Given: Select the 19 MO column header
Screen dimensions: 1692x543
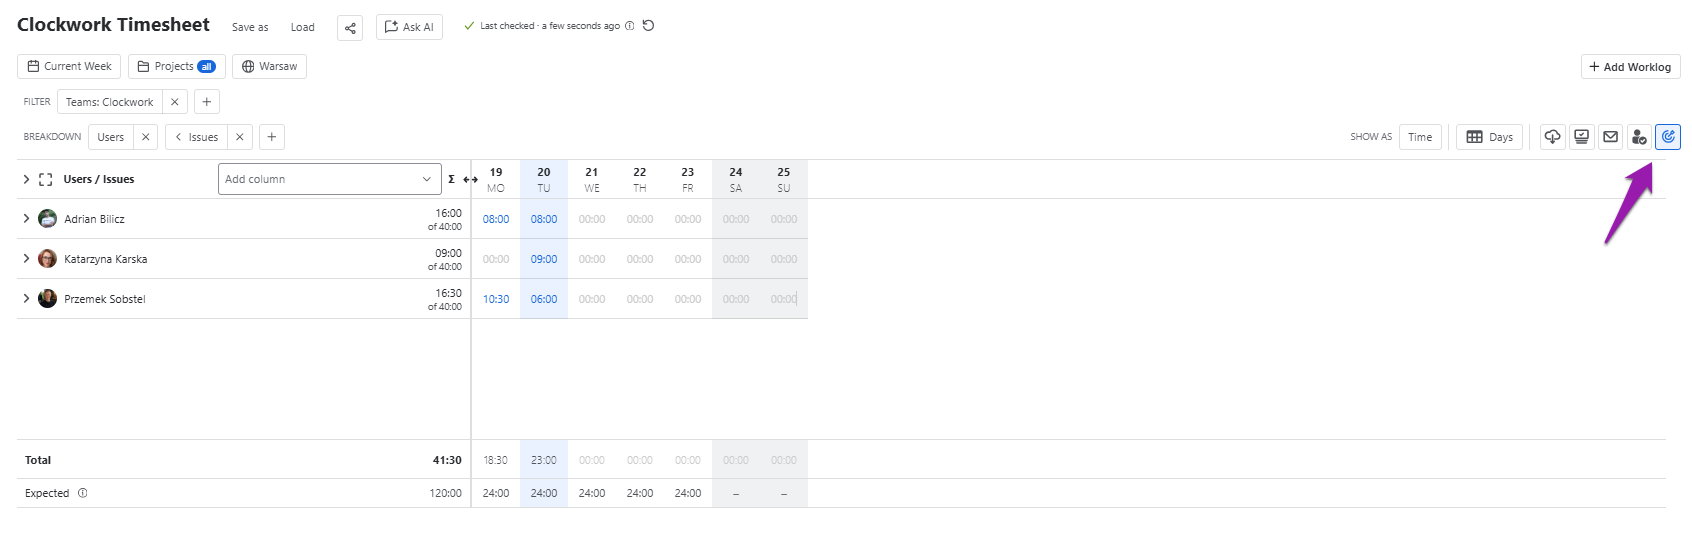Looking at the screenshot, I should click(496, 180).
